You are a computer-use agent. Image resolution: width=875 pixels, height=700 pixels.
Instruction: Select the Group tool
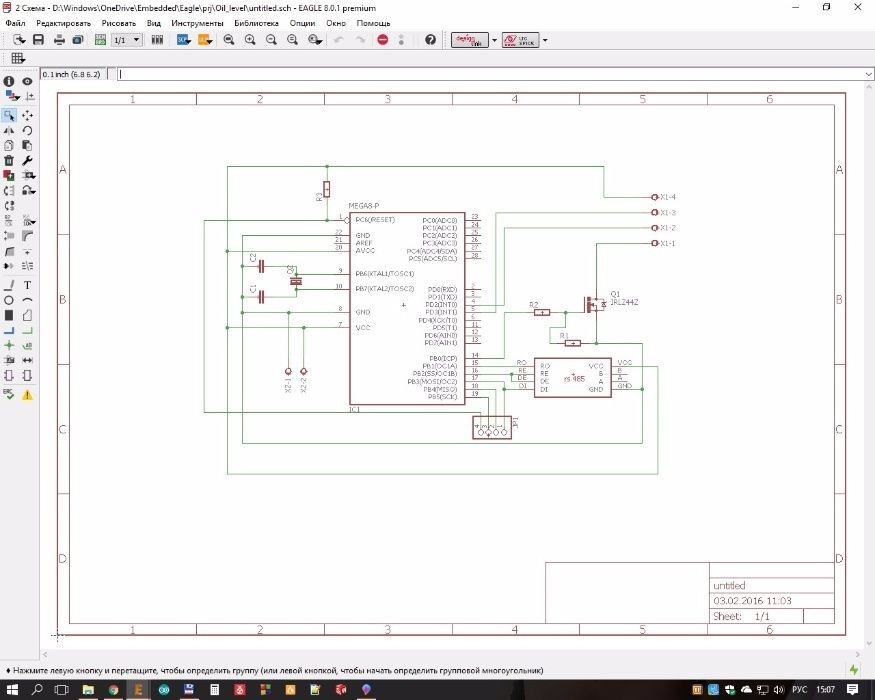click(9, 116)
